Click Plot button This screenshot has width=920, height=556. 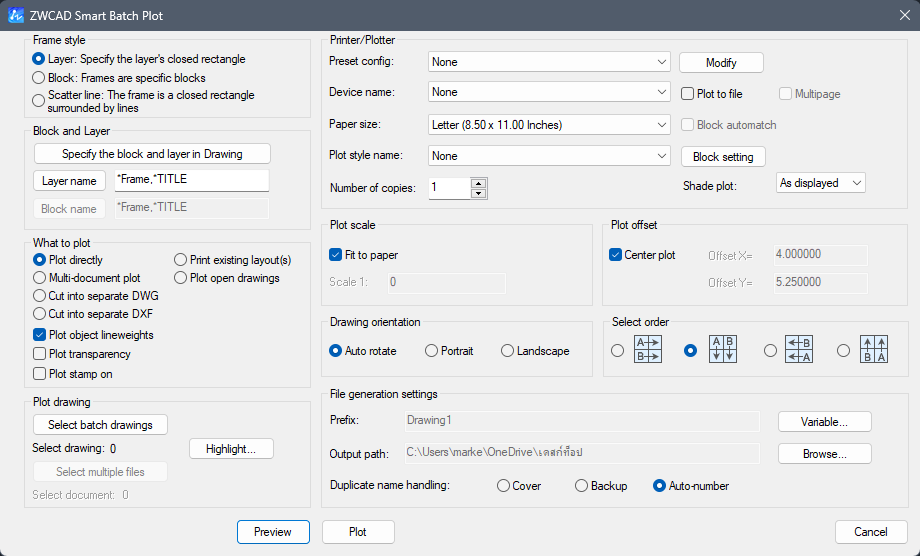point(358,532)
